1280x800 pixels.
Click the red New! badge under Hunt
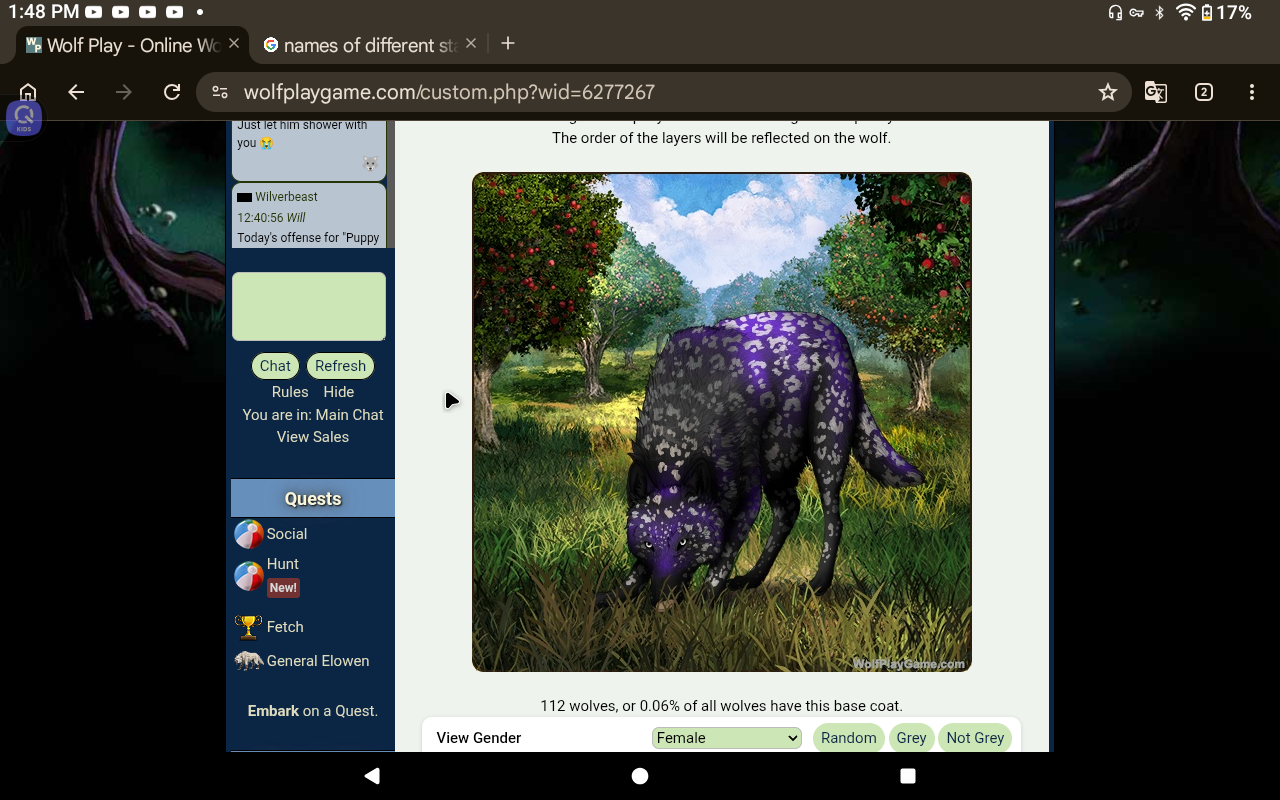click(283, 588)
